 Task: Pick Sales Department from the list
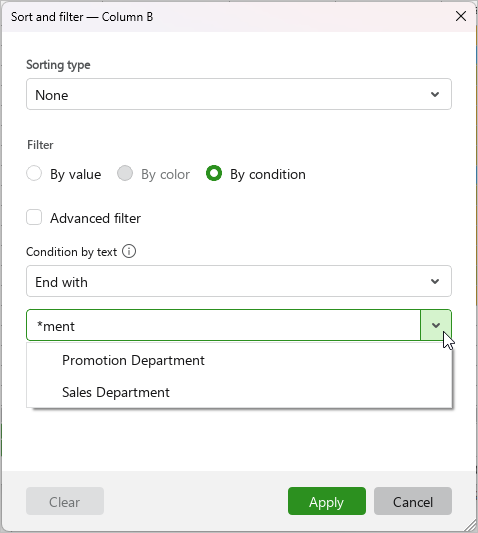(239, 392)
